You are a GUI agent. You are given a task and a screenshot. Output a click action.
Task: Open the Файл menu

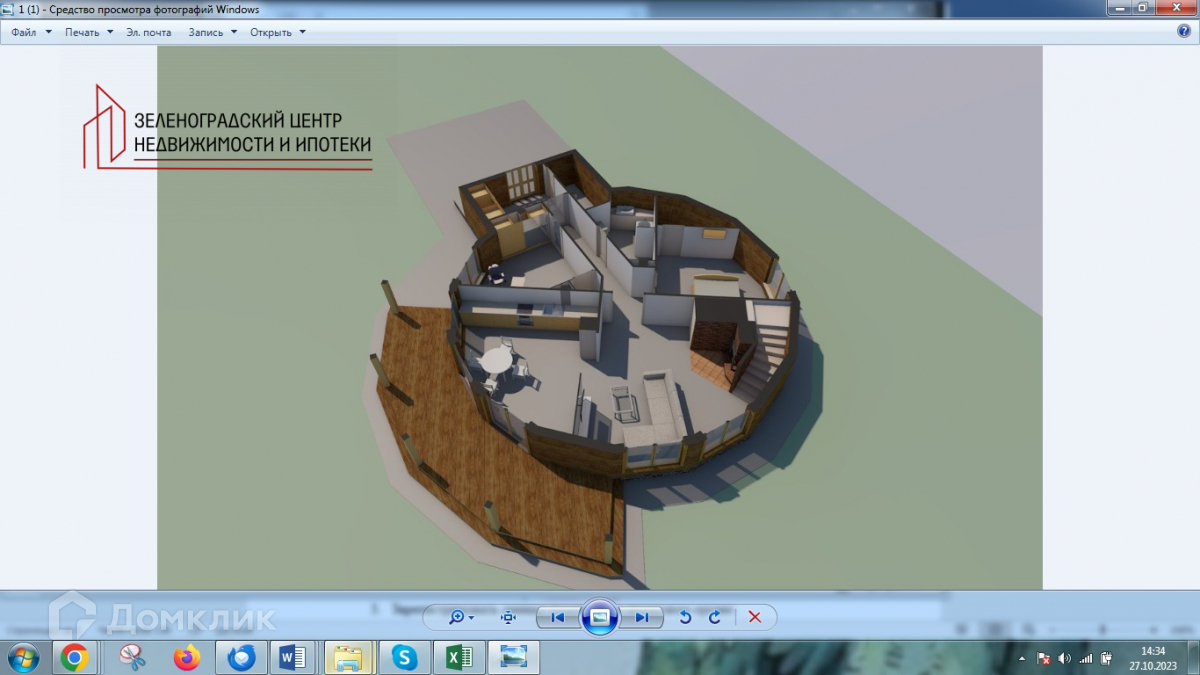click(x=31, y=32)
